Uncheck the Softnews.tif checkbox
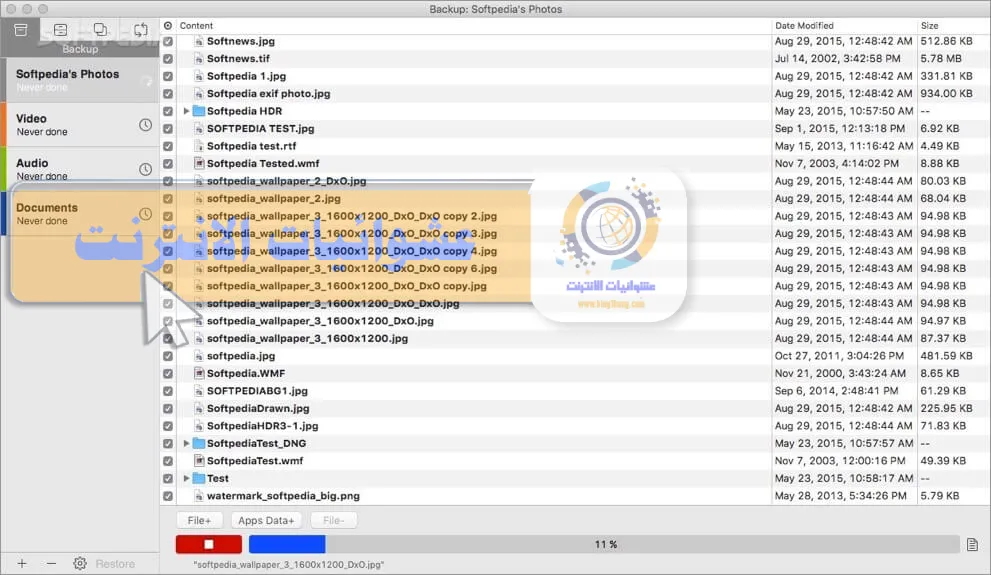Screen dimensions: 991x575 (167, 59)
